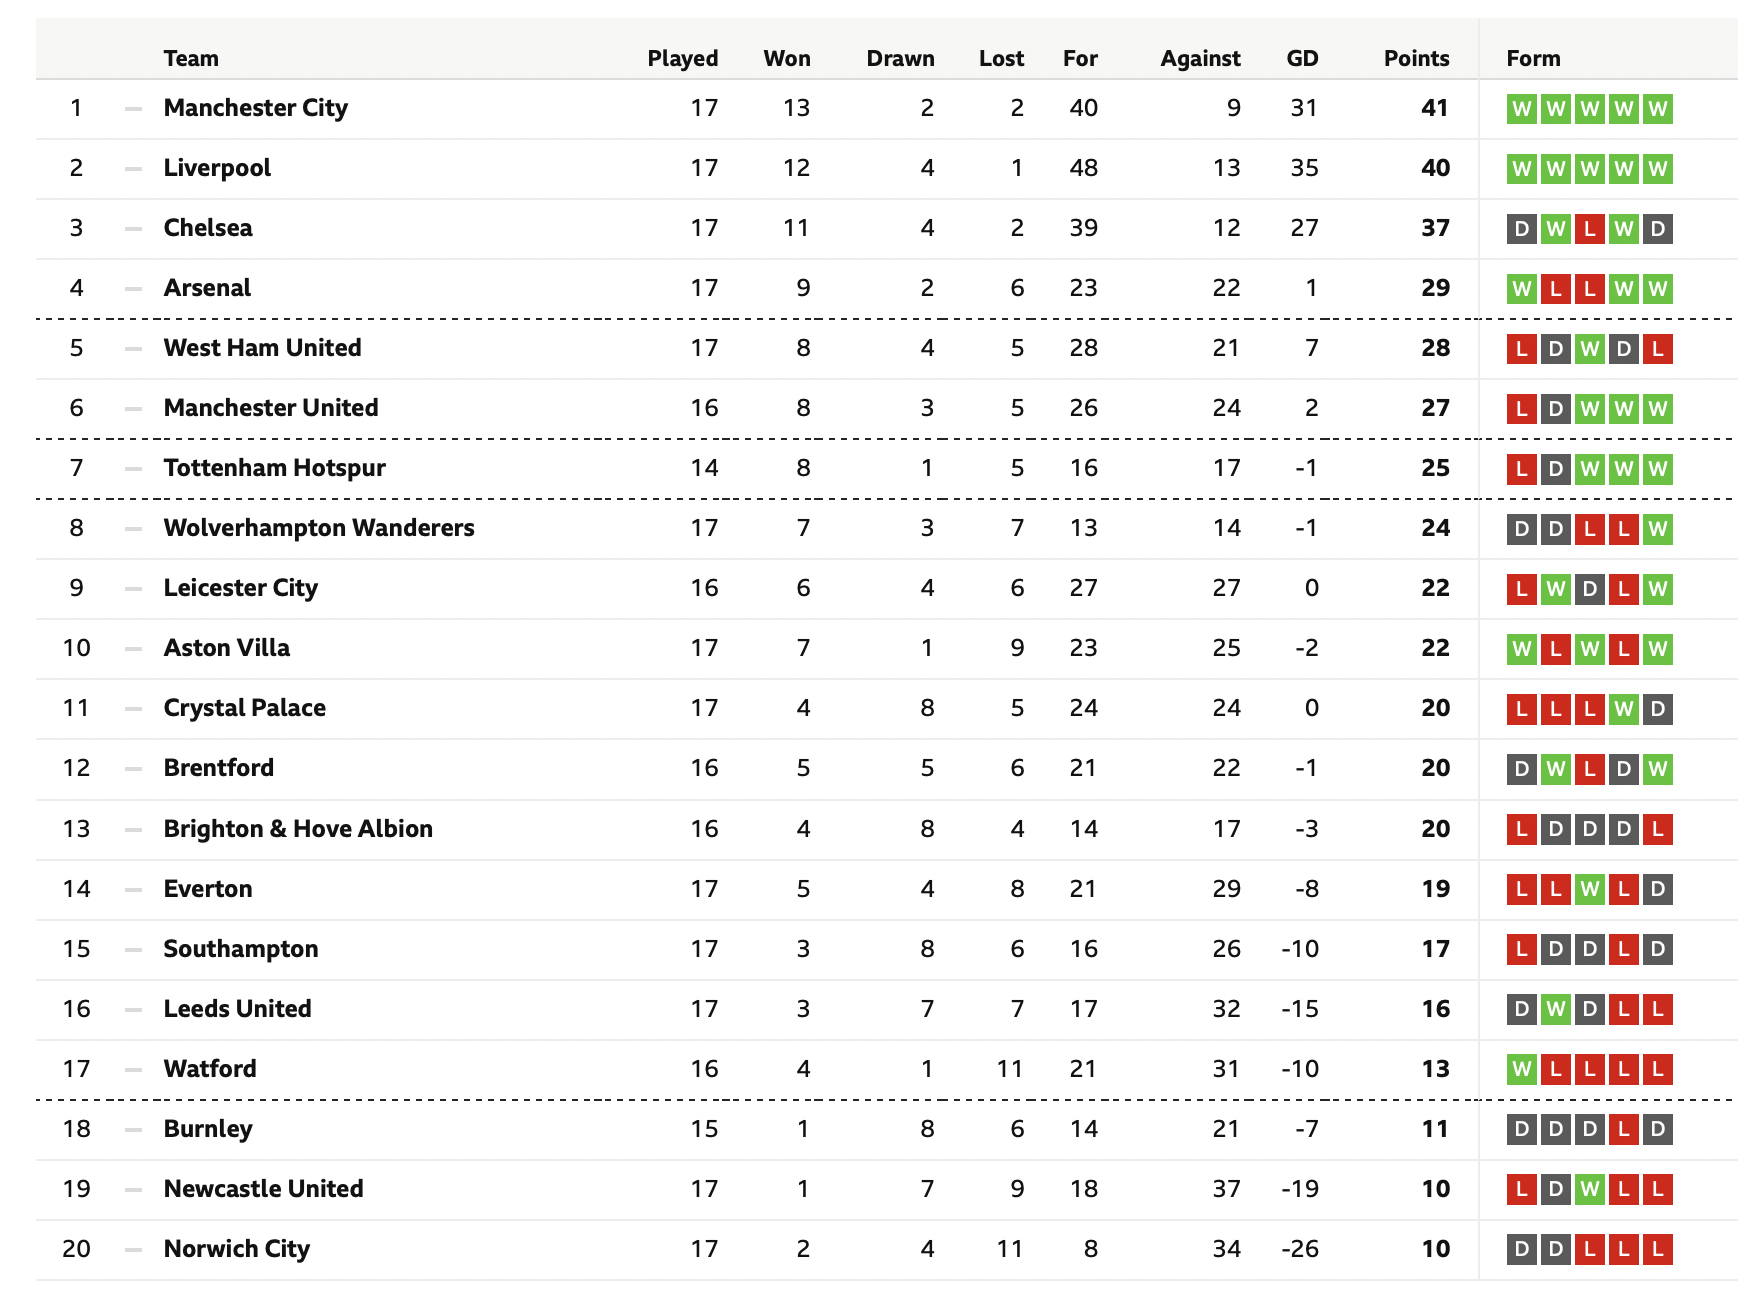This screenshot has height=1294, width=1738.
Task: Click the first red L in West Ham's form
Action: 1521,349
